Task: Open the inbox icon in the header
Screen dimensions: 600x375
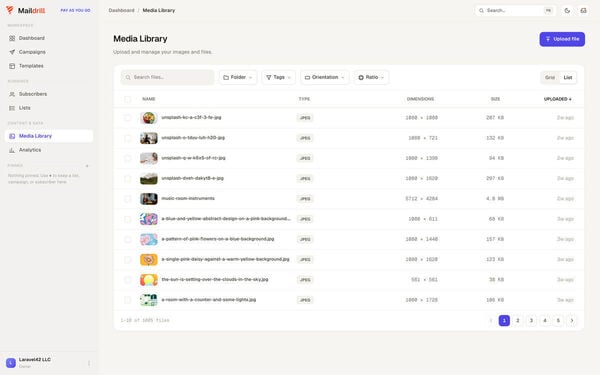Action: pyautogui.click(x=583, y=10)
